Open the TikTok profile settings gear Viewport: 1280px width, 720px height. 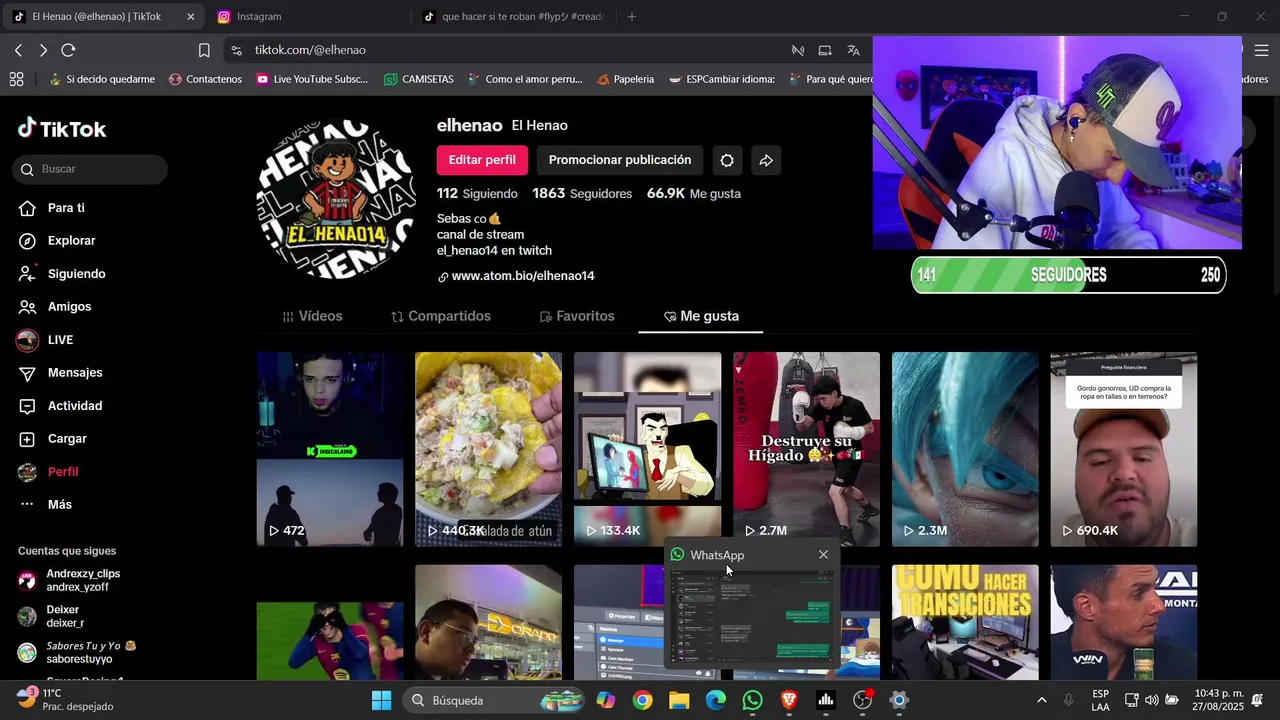click(727, 160)
